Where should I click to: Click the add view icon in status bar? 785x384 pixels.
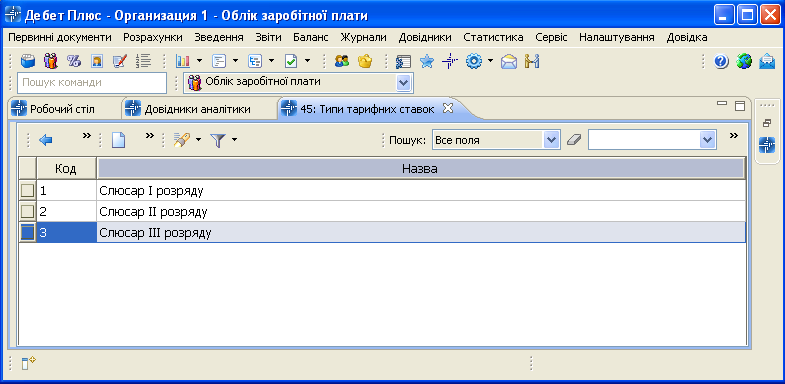(x=29, y=362)
